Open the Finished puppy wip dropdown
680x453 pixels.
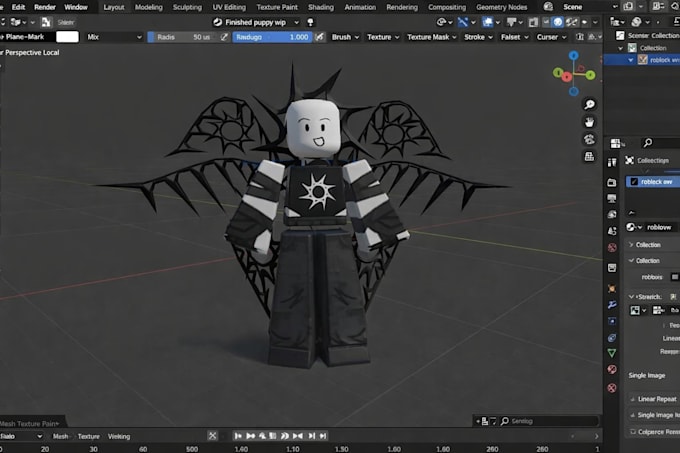pos(256,22)
